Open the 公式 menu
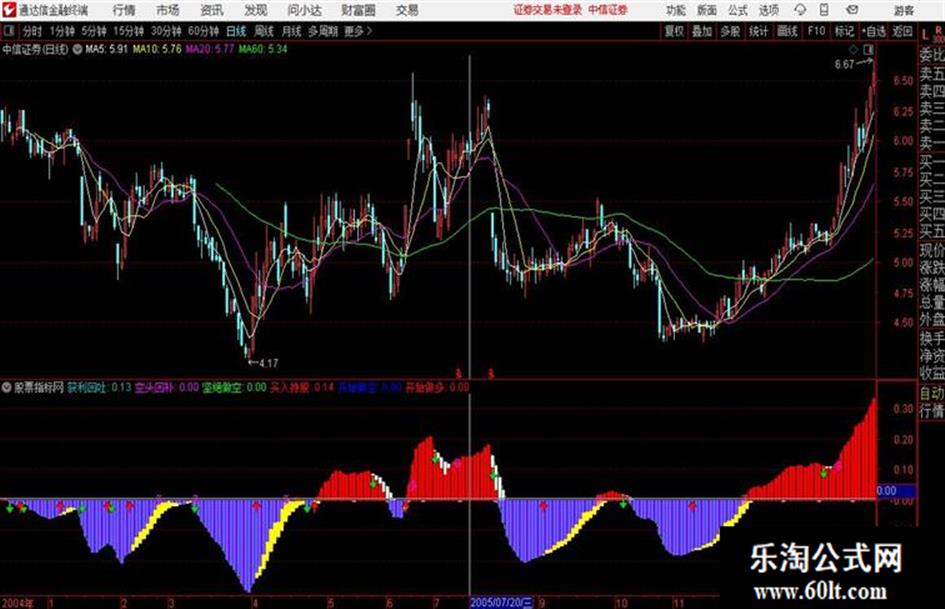The width and height of the screenshot is (945, 609). point(738,10)
